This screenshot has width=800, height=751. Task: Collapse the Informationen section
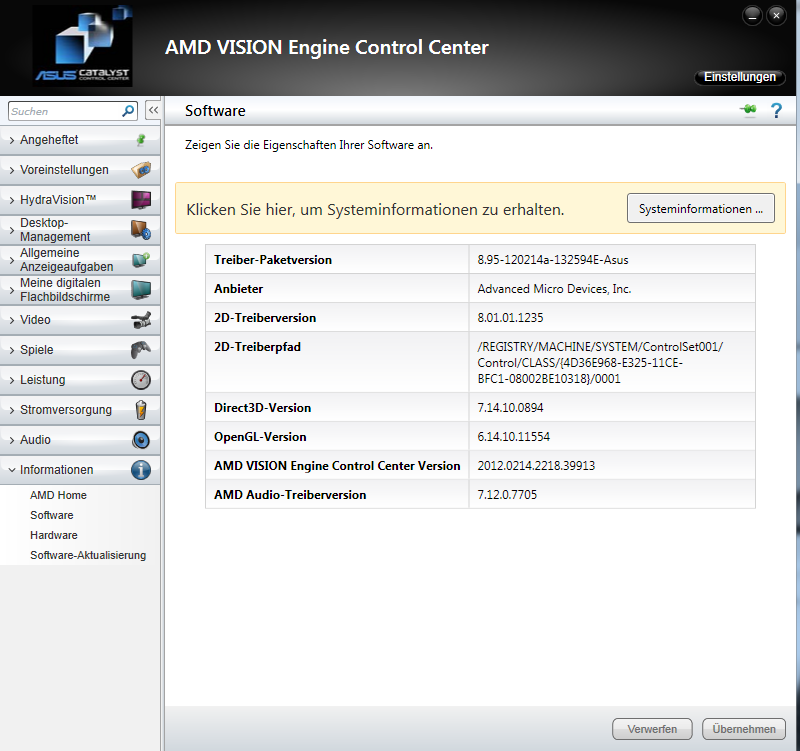[x=81, y=470]
